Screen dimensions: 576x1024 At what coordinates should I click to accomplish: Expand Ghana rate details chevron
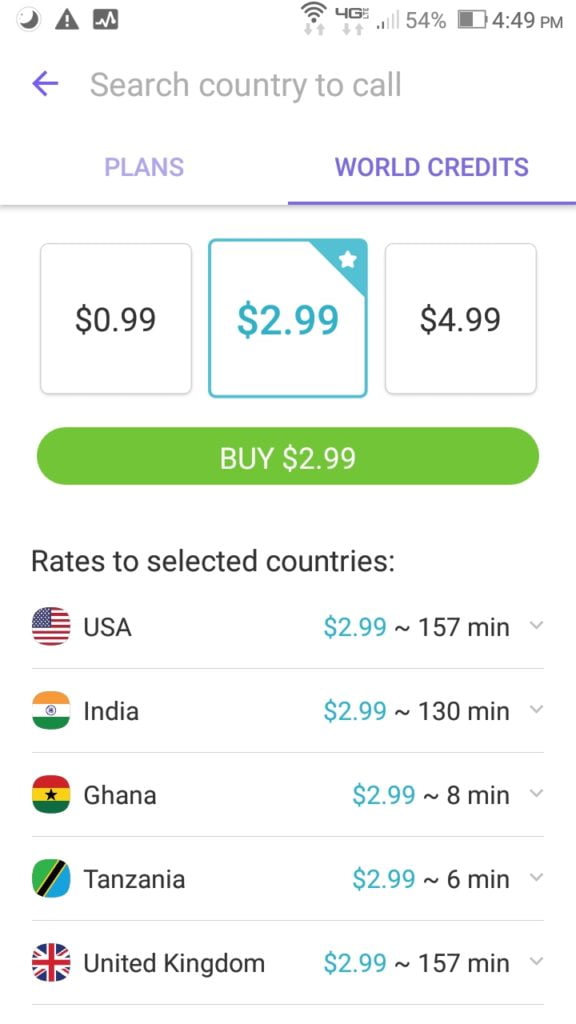tap(536, 793)
